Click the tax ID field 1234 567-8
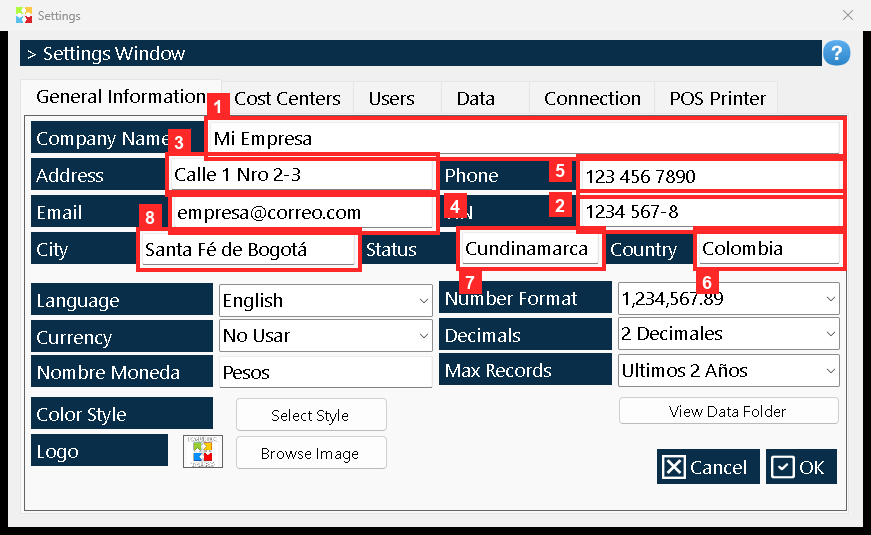Screen dimensions: 871x535 click(x=710, y=212)
